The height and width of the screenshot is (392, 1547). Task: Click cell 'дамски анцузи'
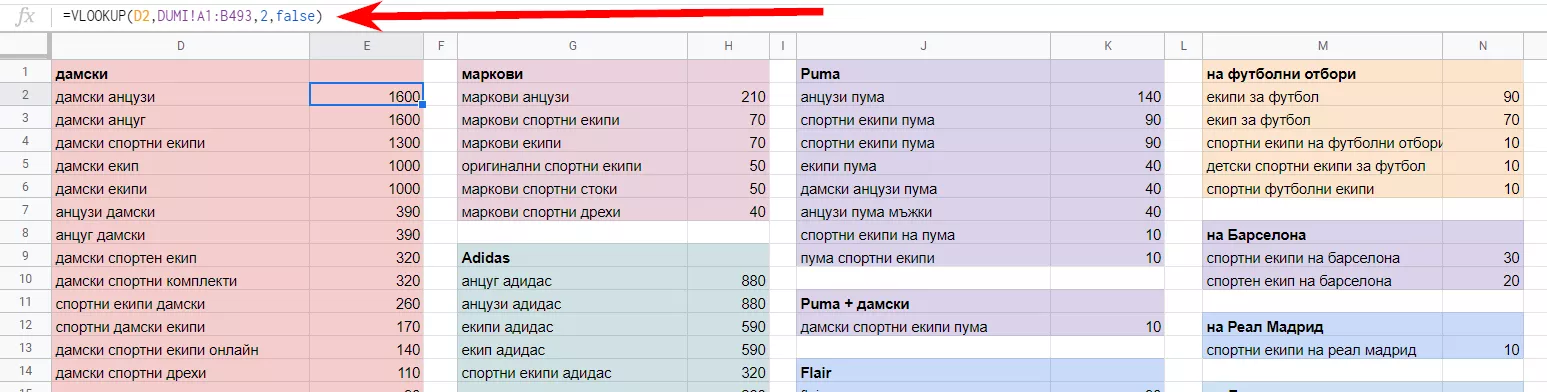[180, 97]
